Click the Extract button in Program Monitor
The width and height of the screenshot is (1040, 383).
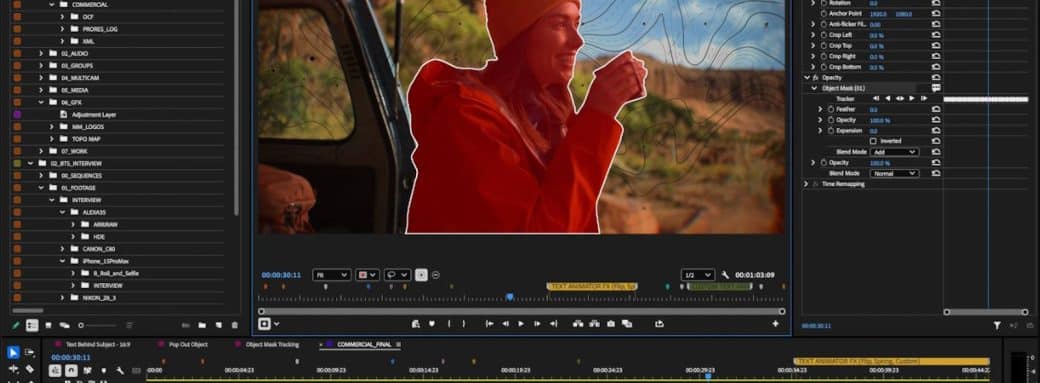point(594,324)
